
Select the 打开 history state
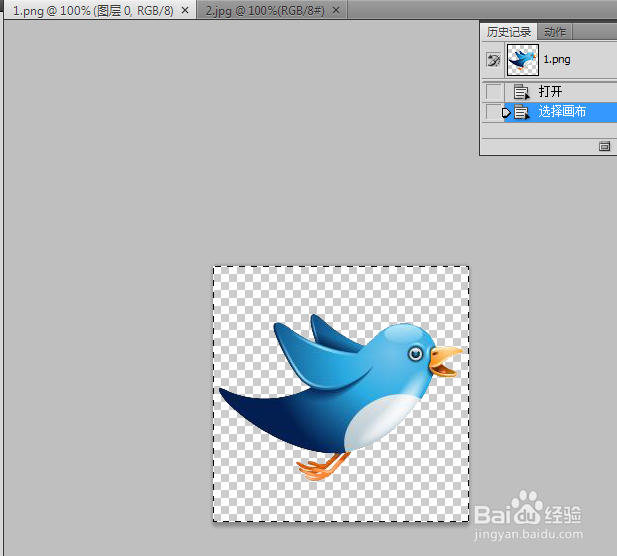560,92
